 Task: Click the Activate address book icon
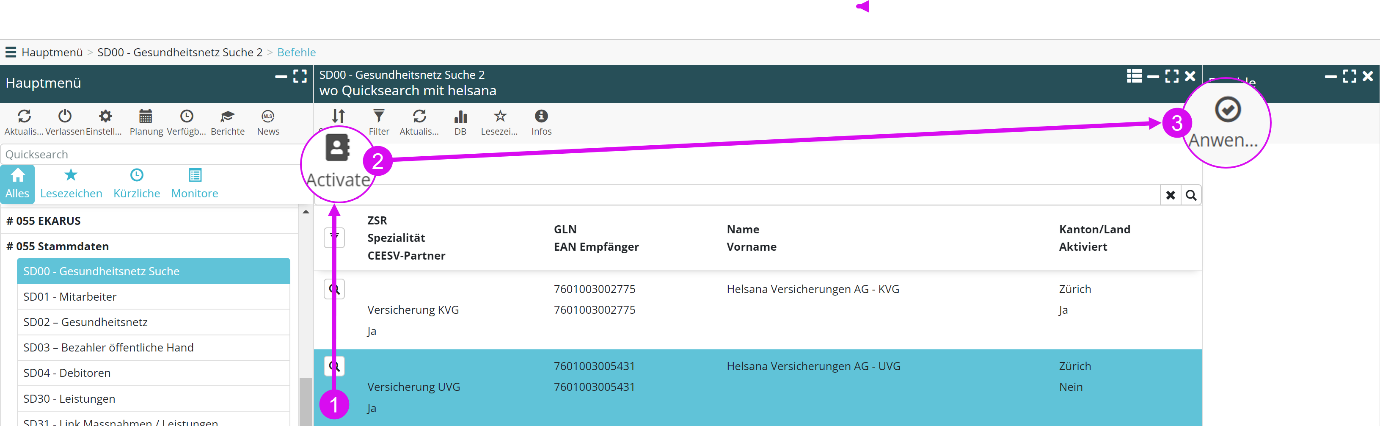(x=338, y=149)
